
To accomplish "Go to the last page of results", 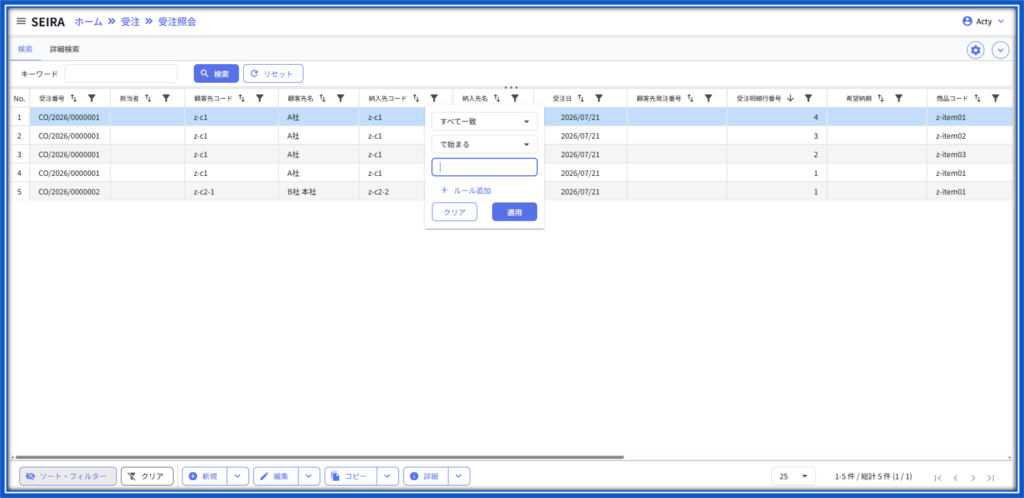I will [x=991, y=477].
